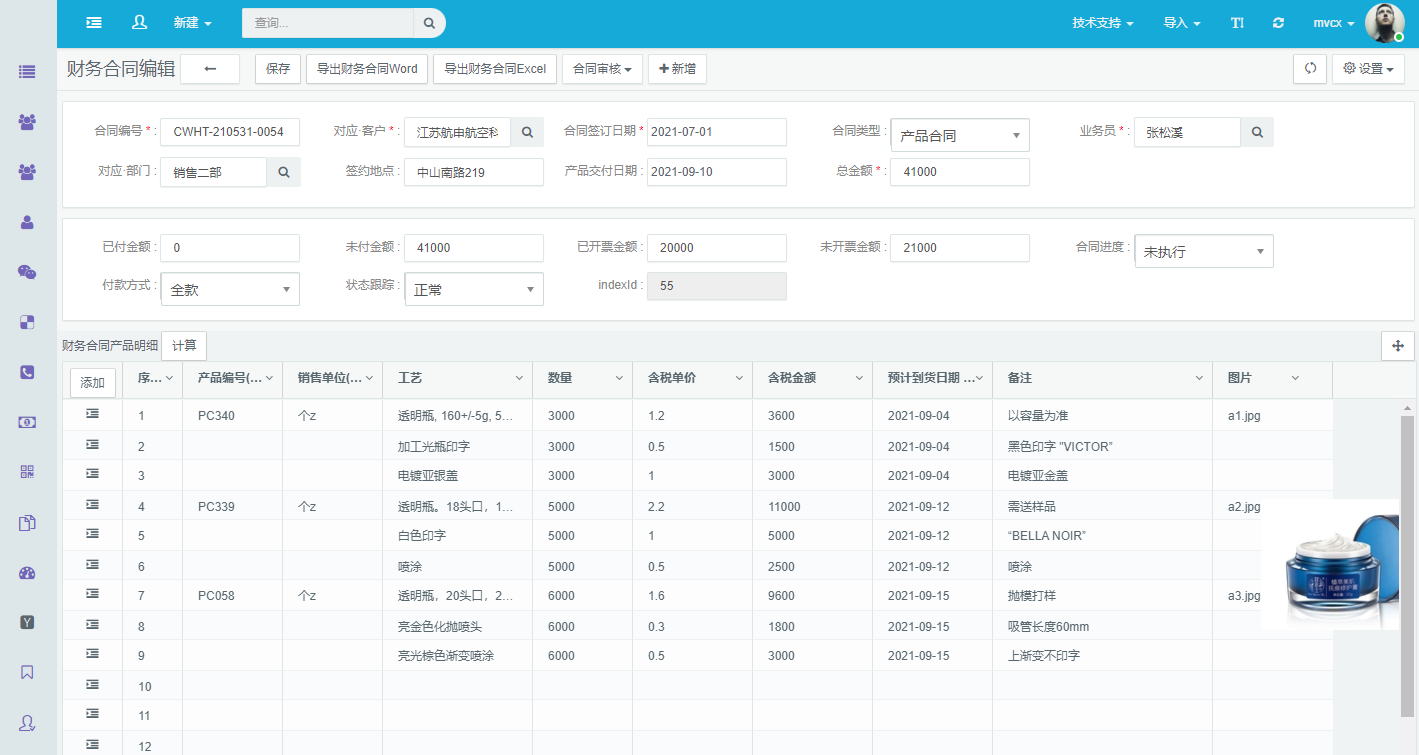Screen dimensions: 1419x755
Task: Open the 工艺 column header dropdown arrow
Action: (519, 378)
